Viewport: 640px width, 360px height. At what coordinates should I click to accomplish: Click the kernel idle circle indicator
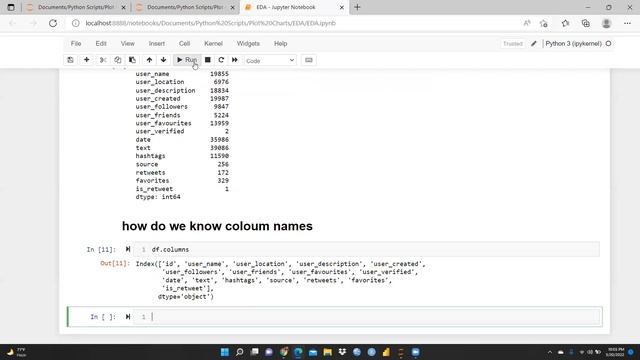pos(608,43)
